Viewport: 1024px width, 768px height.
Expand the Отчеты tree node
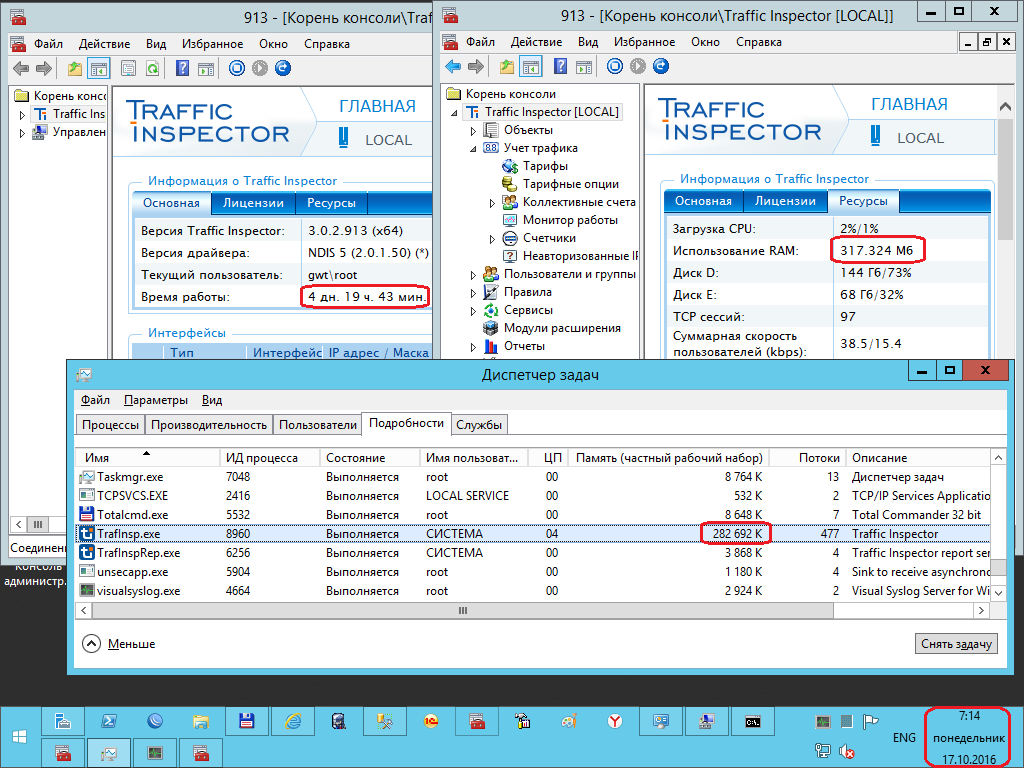coord(473,347)
